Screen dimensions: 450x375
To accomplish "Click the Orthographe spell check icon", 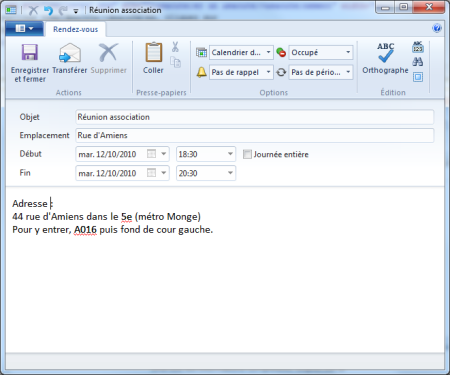I will tap(385, 53).
